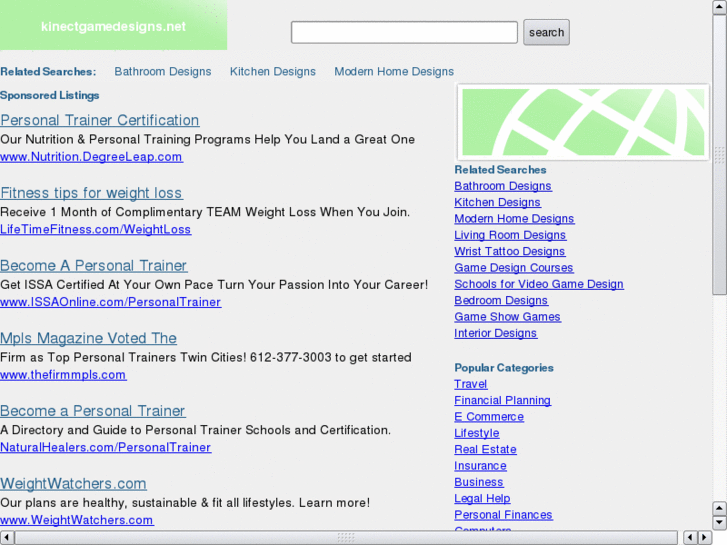The width and height of the screenshot is (727, 545).
Task: Visit www.ISSAOnline.com/PersonalTrainer link
Action: click(110, 302)
